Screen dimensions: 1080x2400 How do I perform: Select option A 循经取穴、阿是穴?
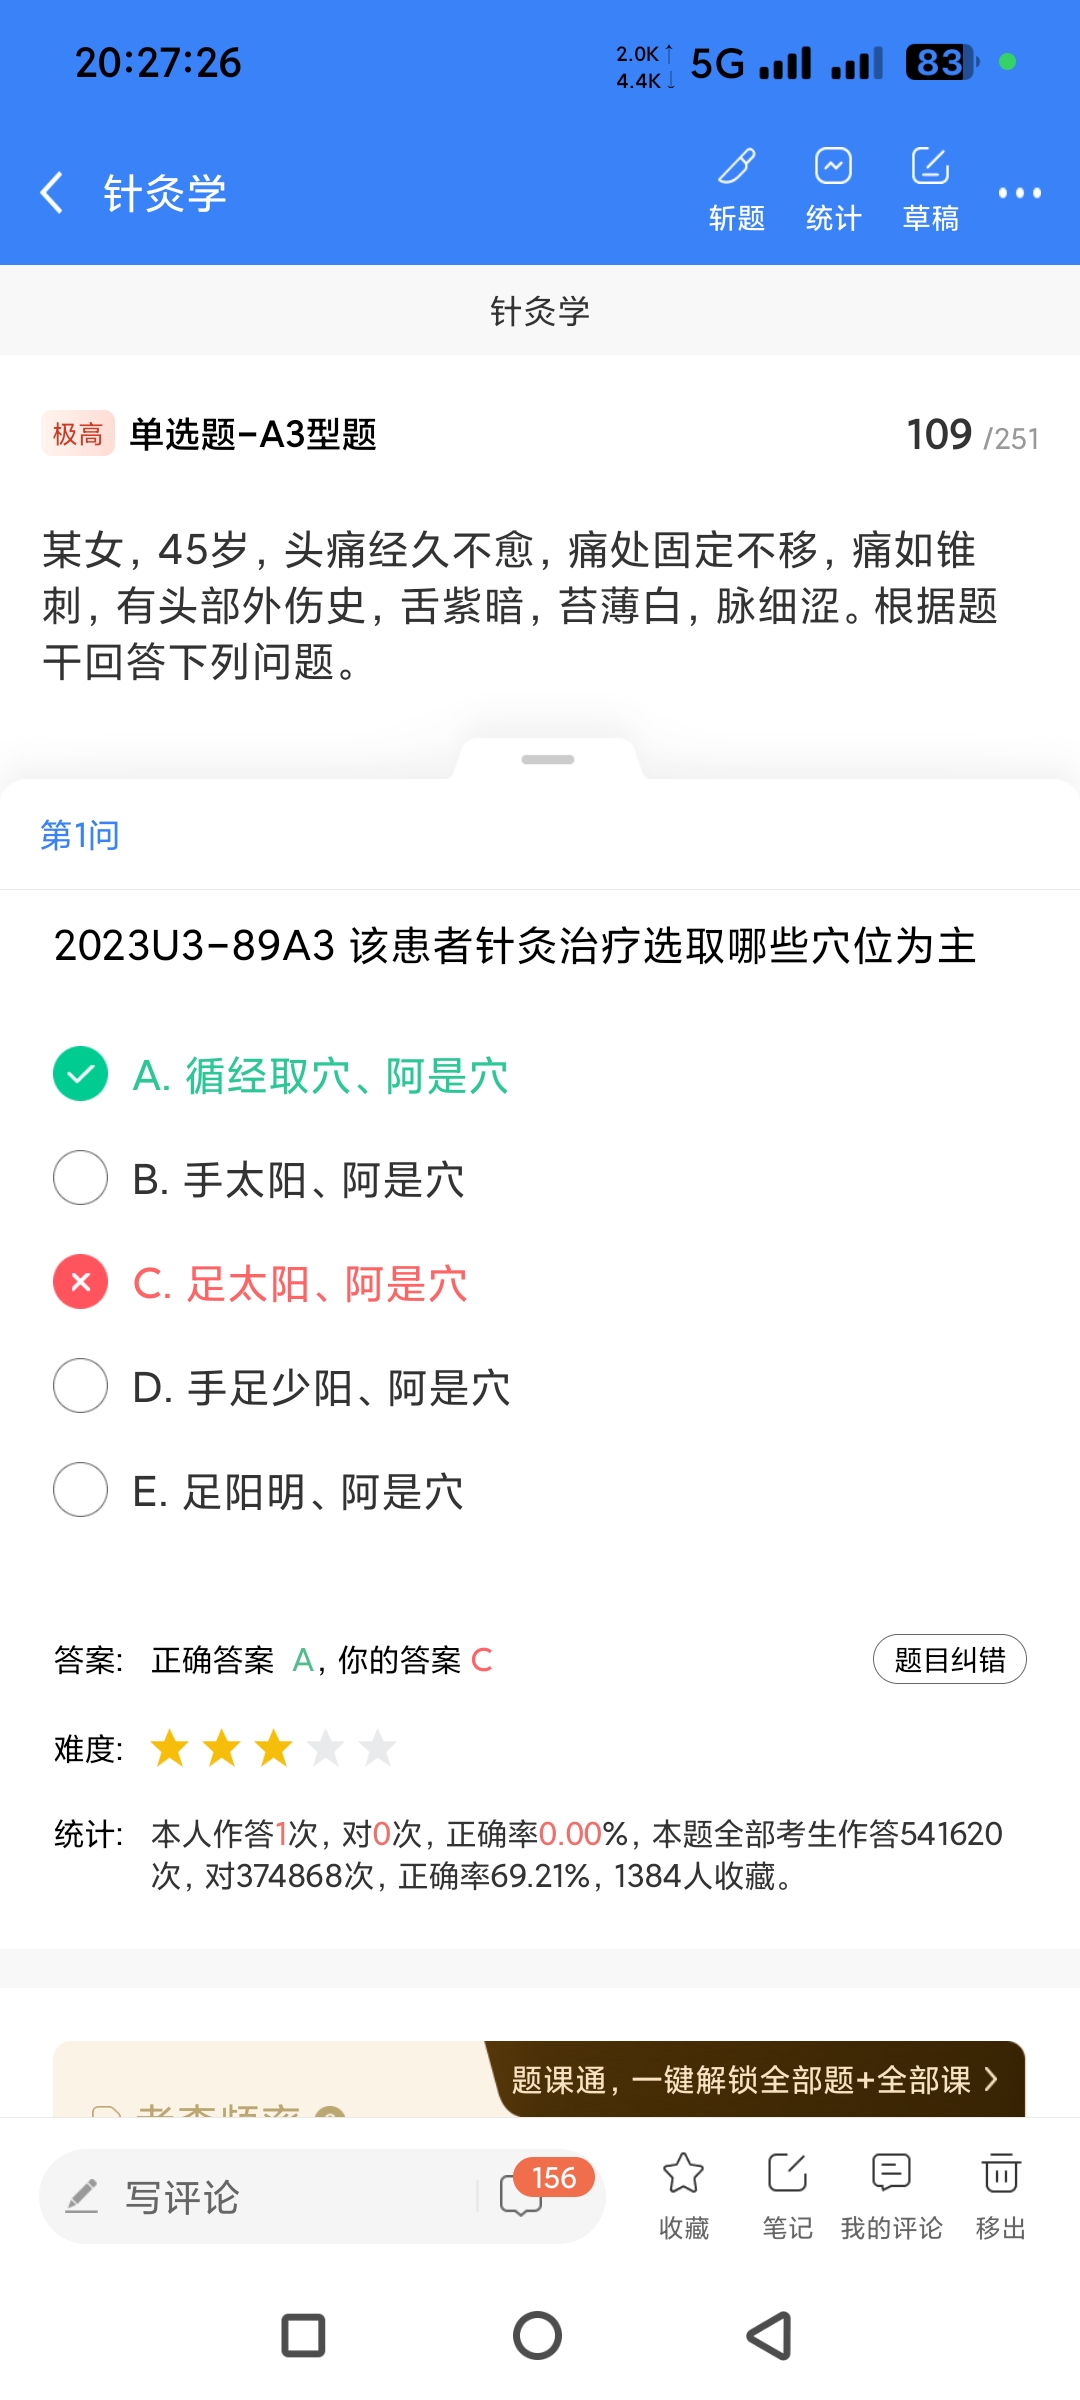(81, 1074)
